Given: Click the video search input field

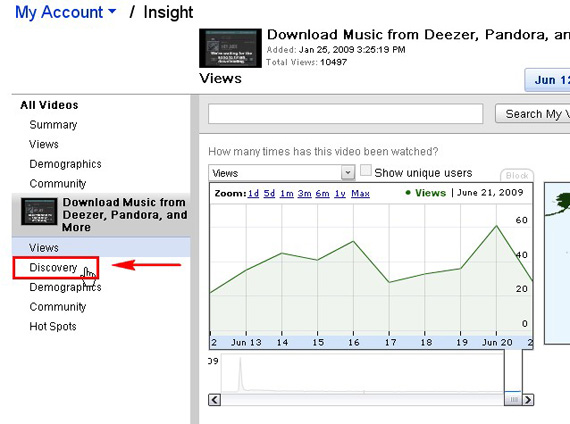Looking at the screenshot, I should pyautogui.click(x=345, y=114).
